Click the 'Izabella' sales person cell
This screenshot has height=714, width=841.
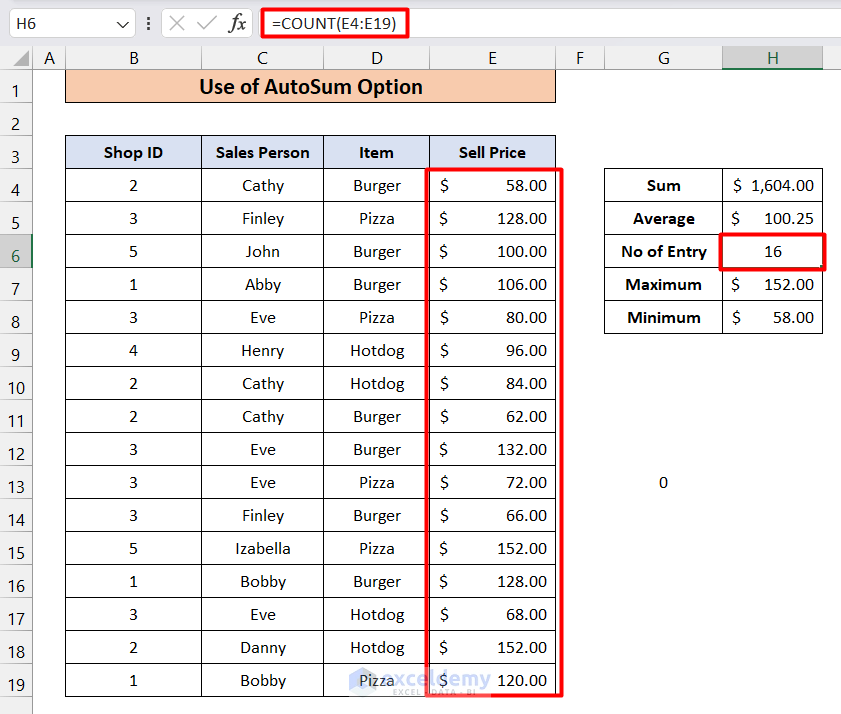[262, 548]
